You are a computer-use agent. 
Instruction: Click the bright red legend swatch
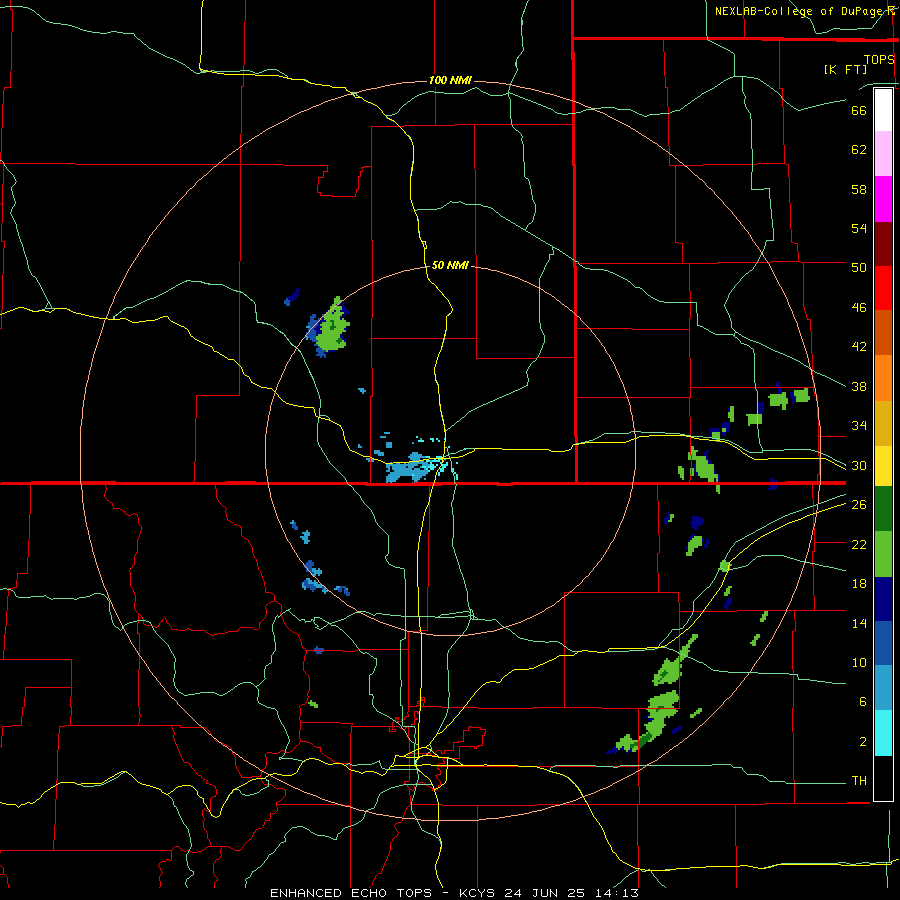tap(883, 288)
